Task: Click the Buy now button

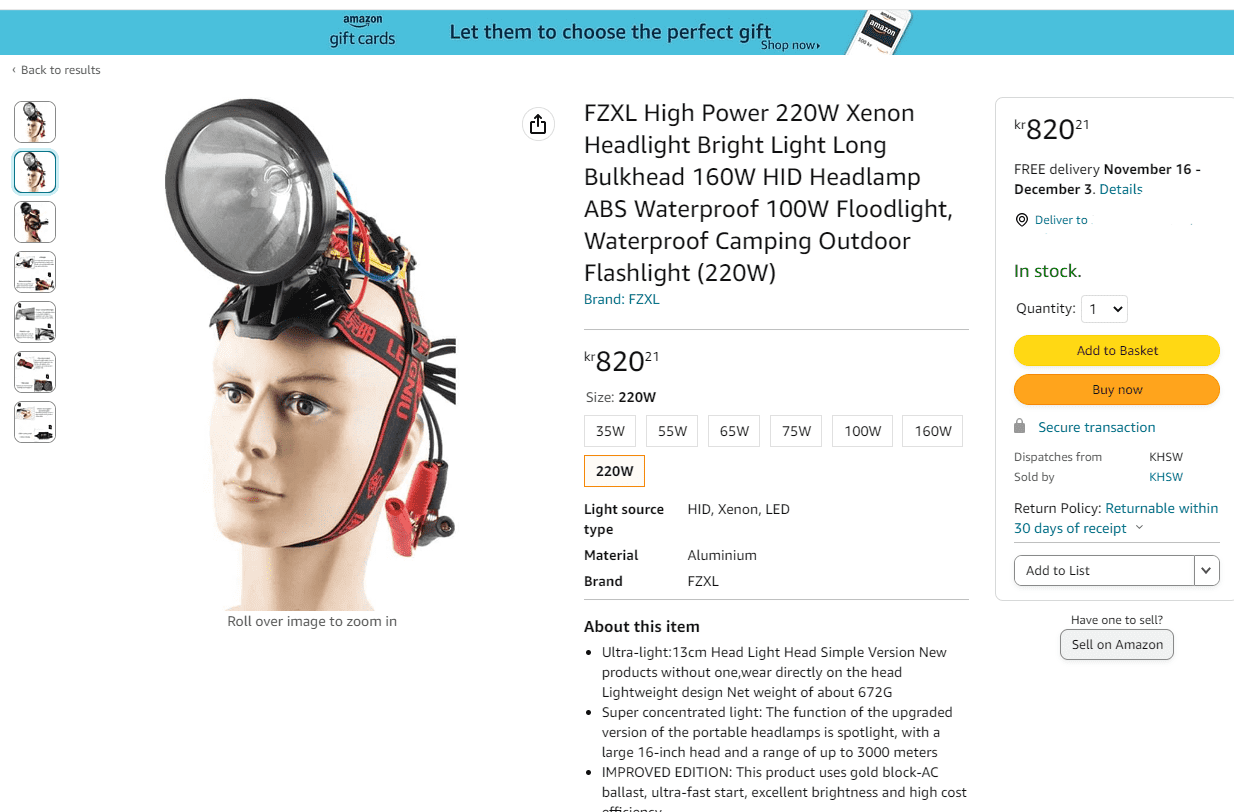Action: 1117,390
